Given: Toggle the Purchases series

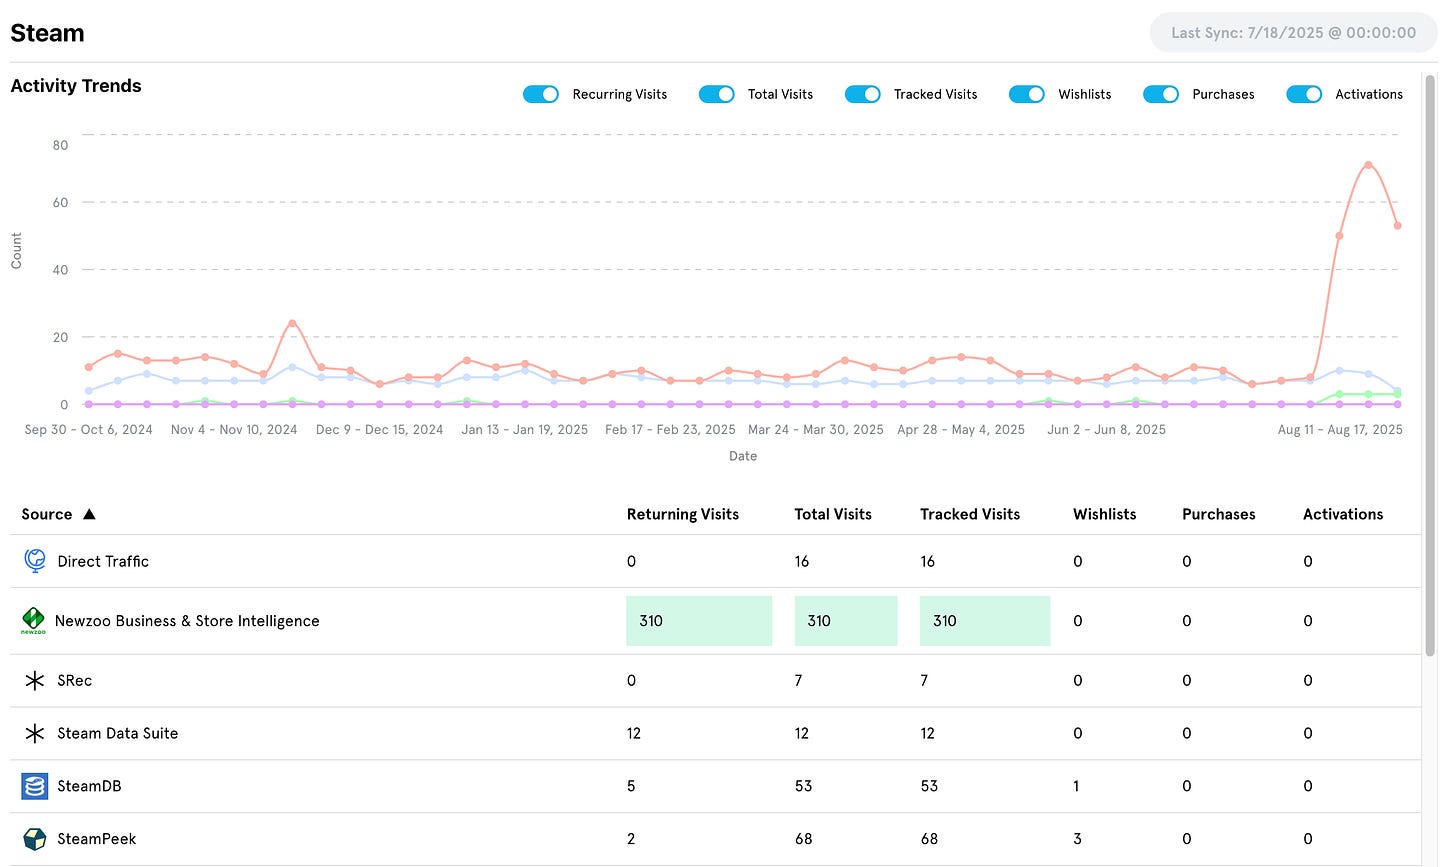Looking at the screenshot, I should click(1161, 94).
